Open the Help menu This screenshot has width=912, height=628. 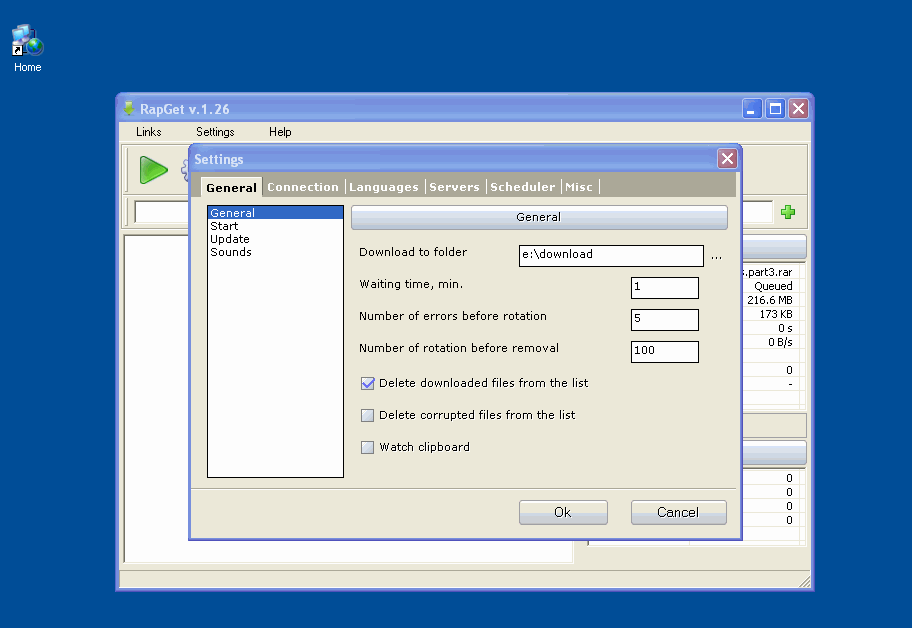(280, 132)
